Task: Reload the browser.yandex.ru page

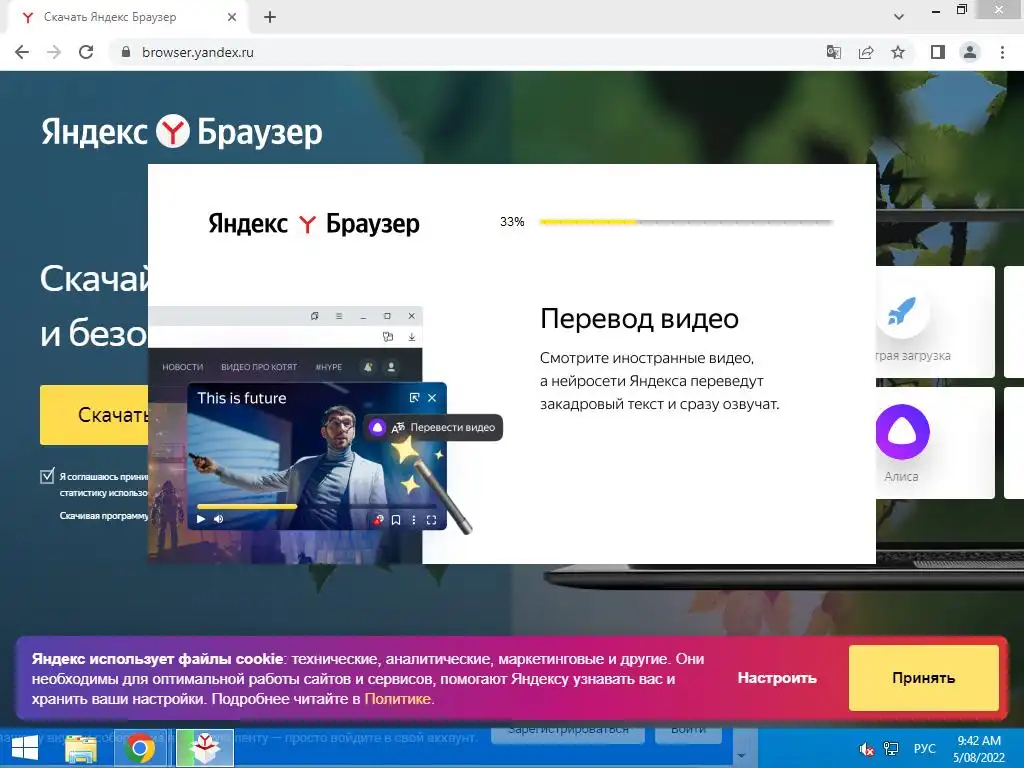Action: pyautogui.click(x=86, y=52)
